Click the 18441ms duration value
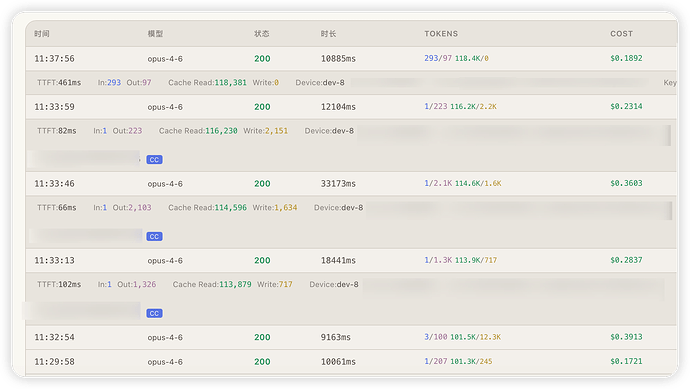This screenshot has width=690, height=389. click(x=338, y=261)
